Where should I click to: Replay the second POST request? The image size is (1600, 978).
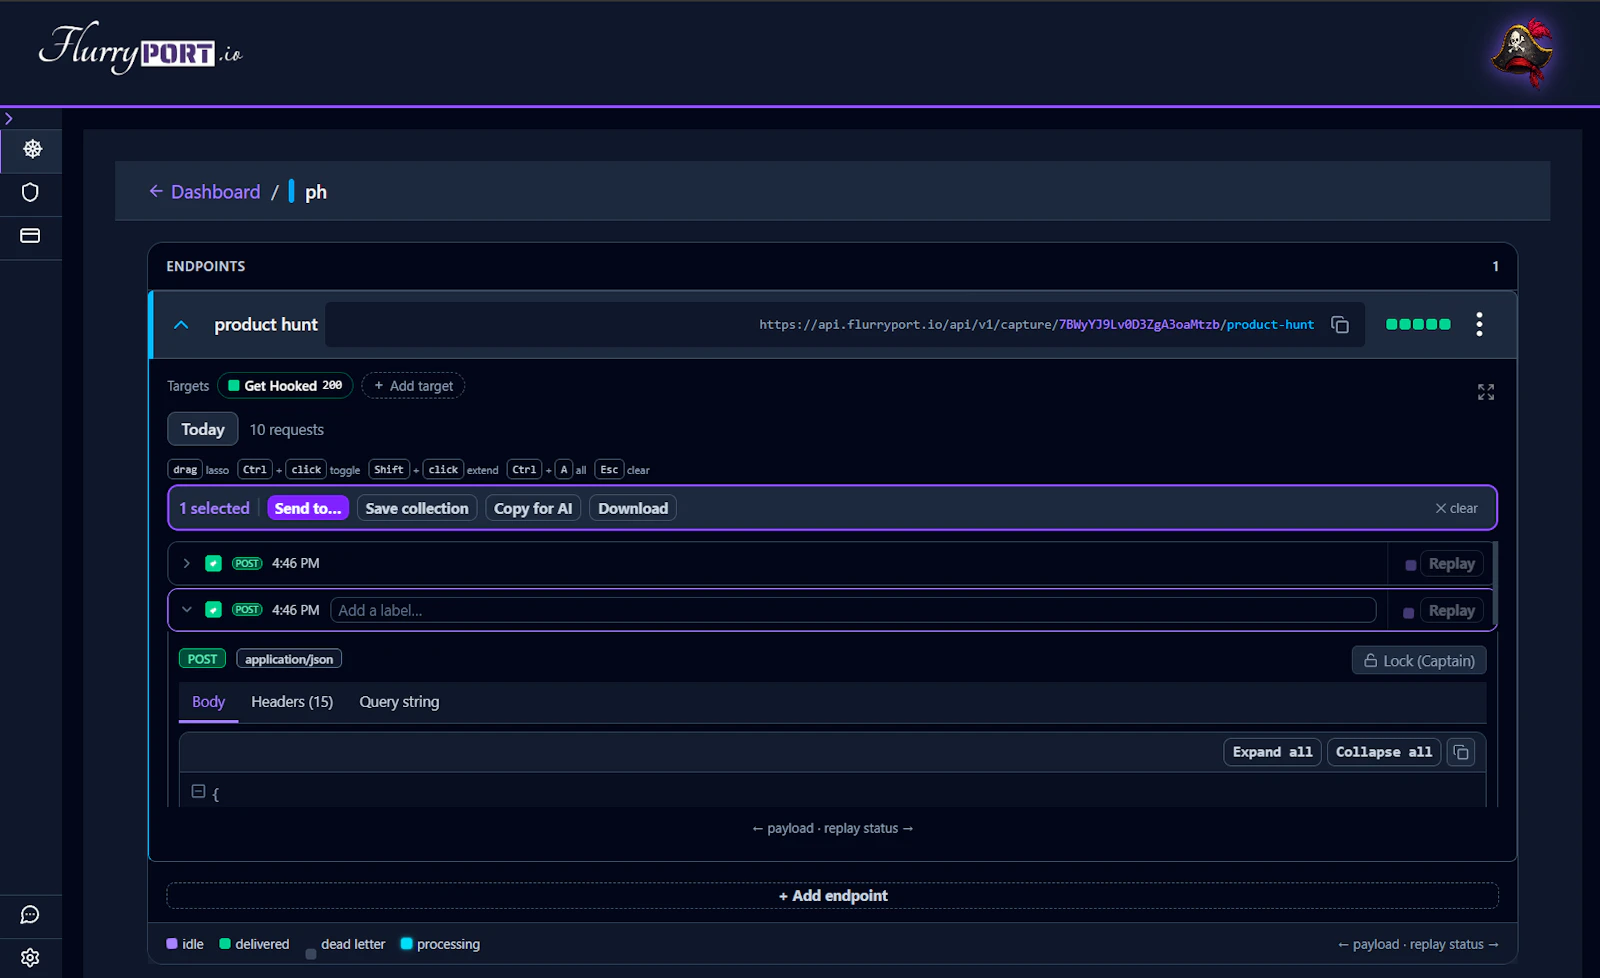pyautogui.click(x=1451, y=610)
